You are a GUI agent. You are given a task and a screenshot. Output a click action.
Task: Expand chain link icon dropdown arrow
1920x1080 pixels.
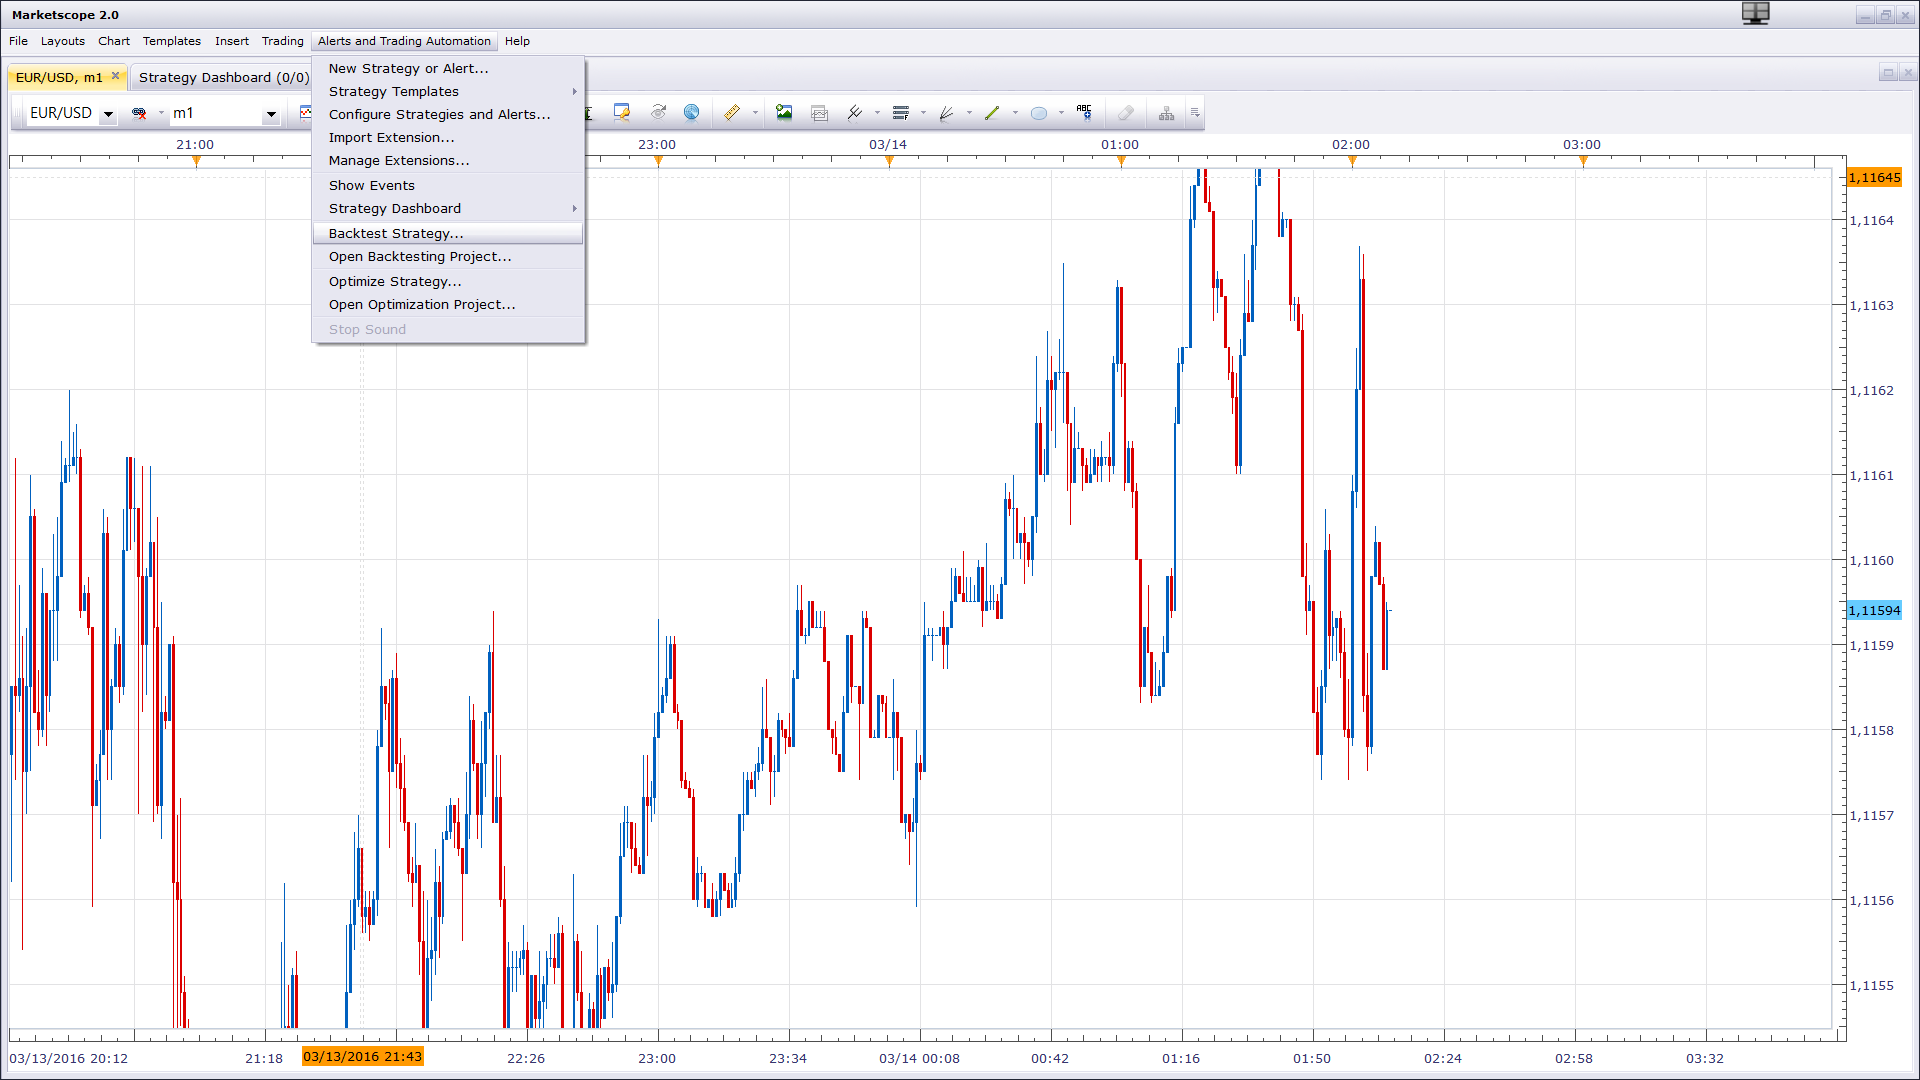(x=161, y=113)
